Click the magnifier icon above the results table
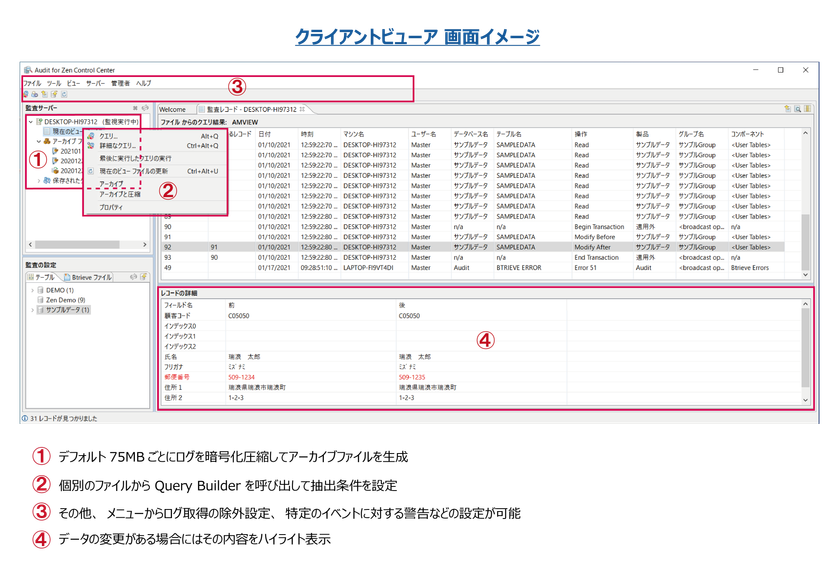Viewport: 840px width, 576px height. 797,109
